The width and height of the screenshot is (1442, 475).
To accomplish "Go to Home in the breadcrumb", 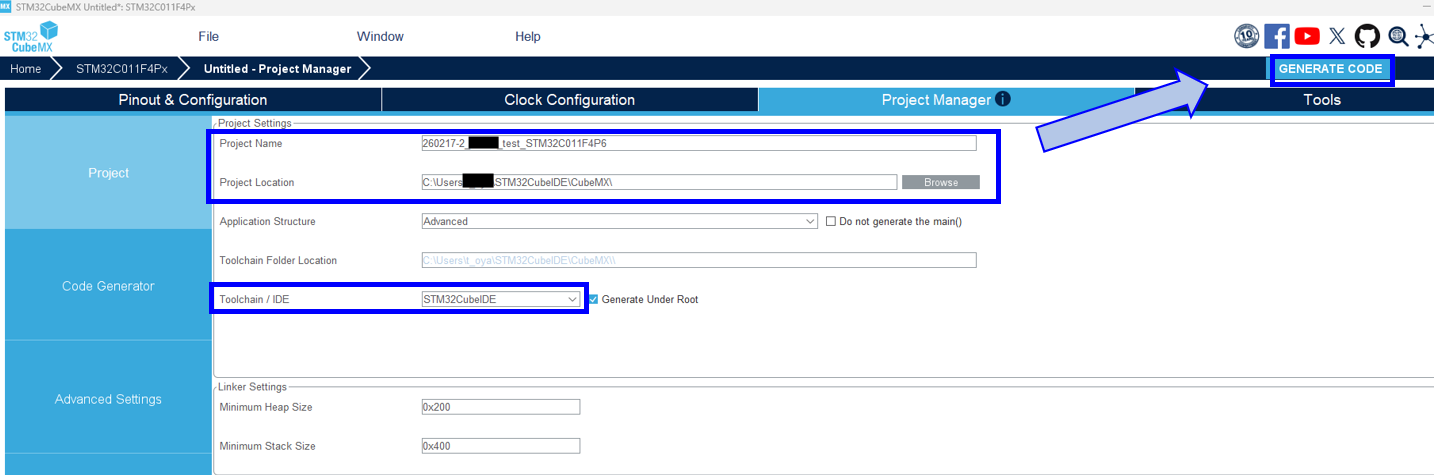I will pos(26,69).
